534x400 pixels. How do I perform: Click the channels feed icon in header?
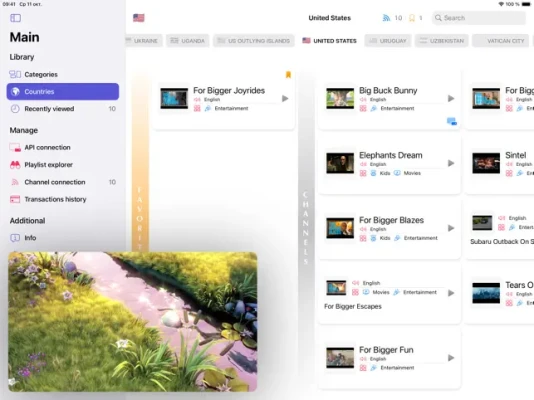pyautogui.click(x=386, y=18)
